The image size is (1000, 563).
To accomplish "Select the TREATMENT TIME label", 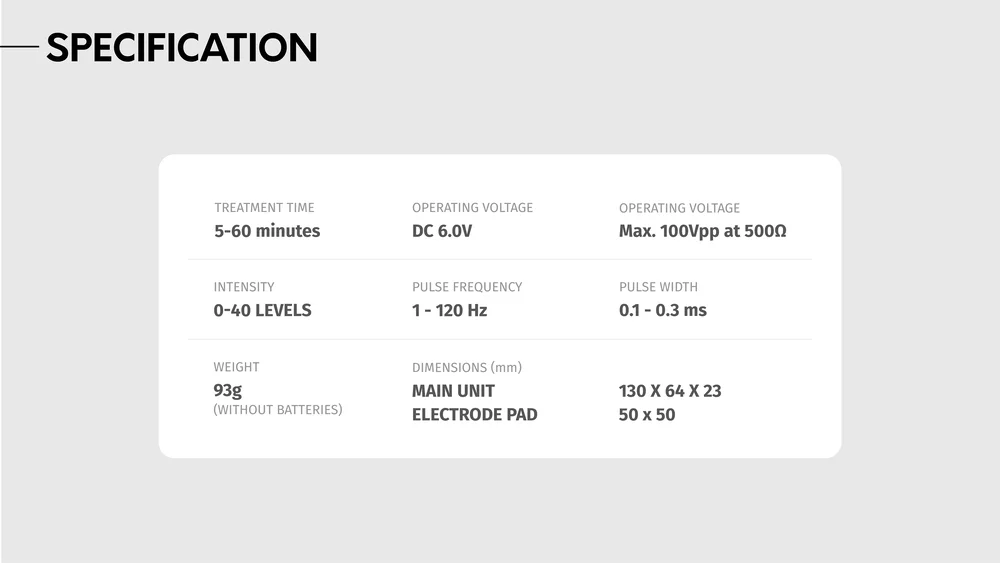I will tap(264, 208).
